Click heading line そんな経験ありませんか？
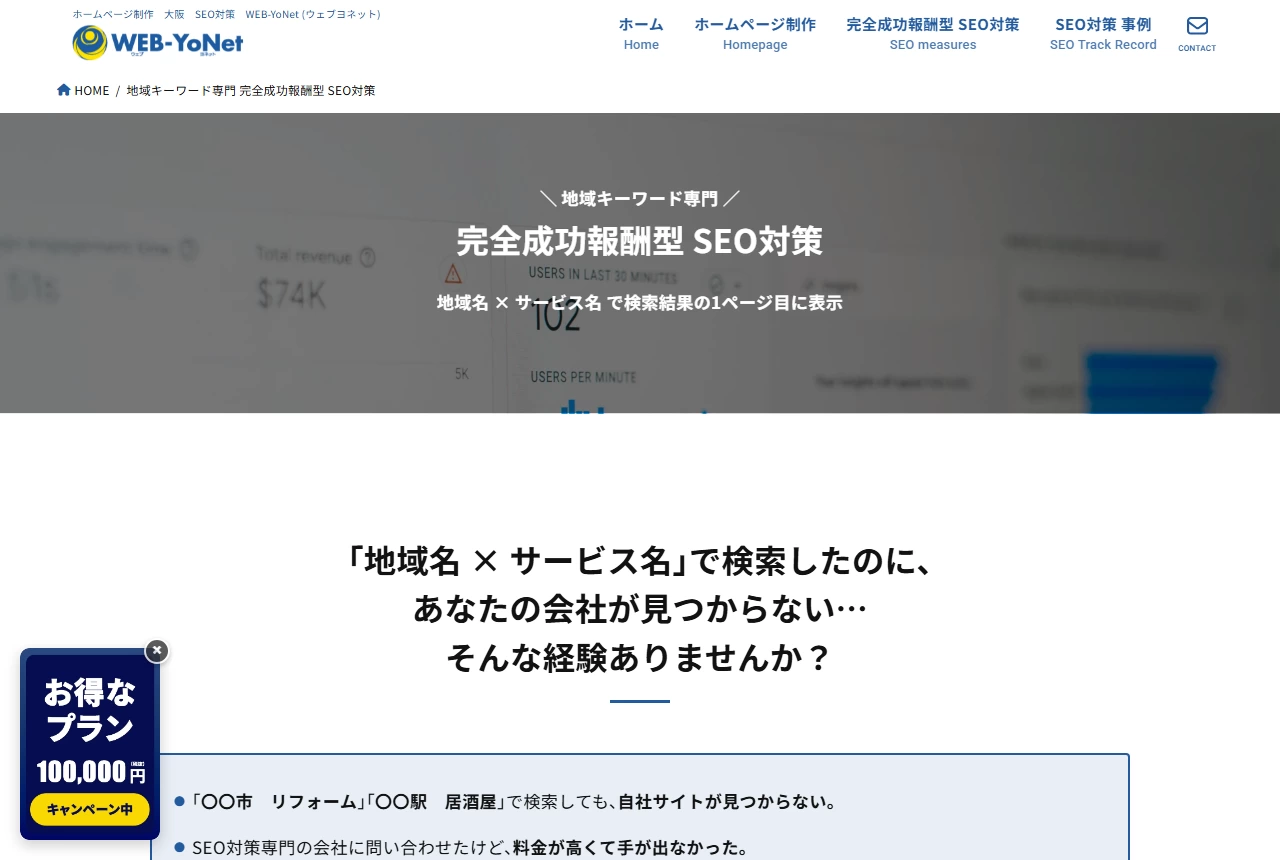Image resolution: width=1280 pixels, height=860 pixels. pos(640,657)
